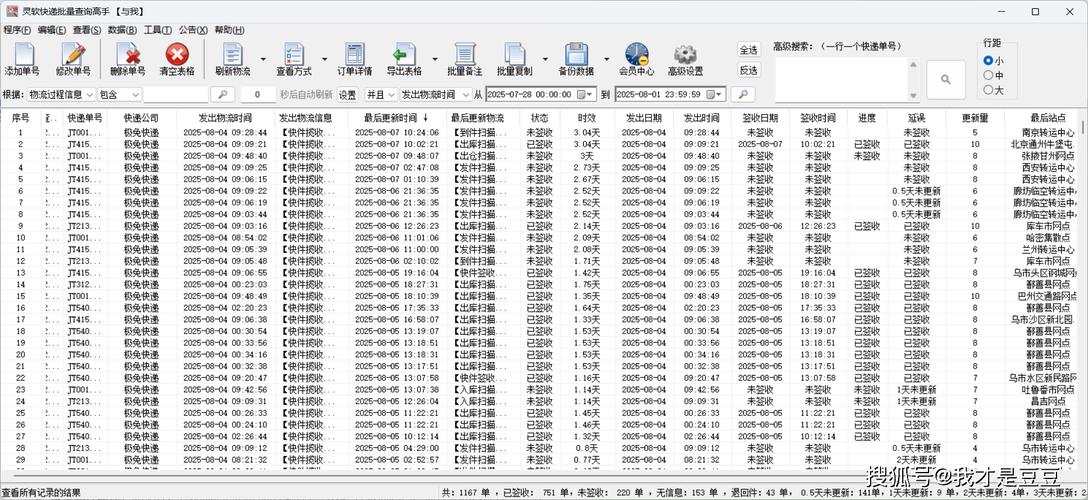Open the 工具(T) menu

pyautogui.click(x=158, y=30)
